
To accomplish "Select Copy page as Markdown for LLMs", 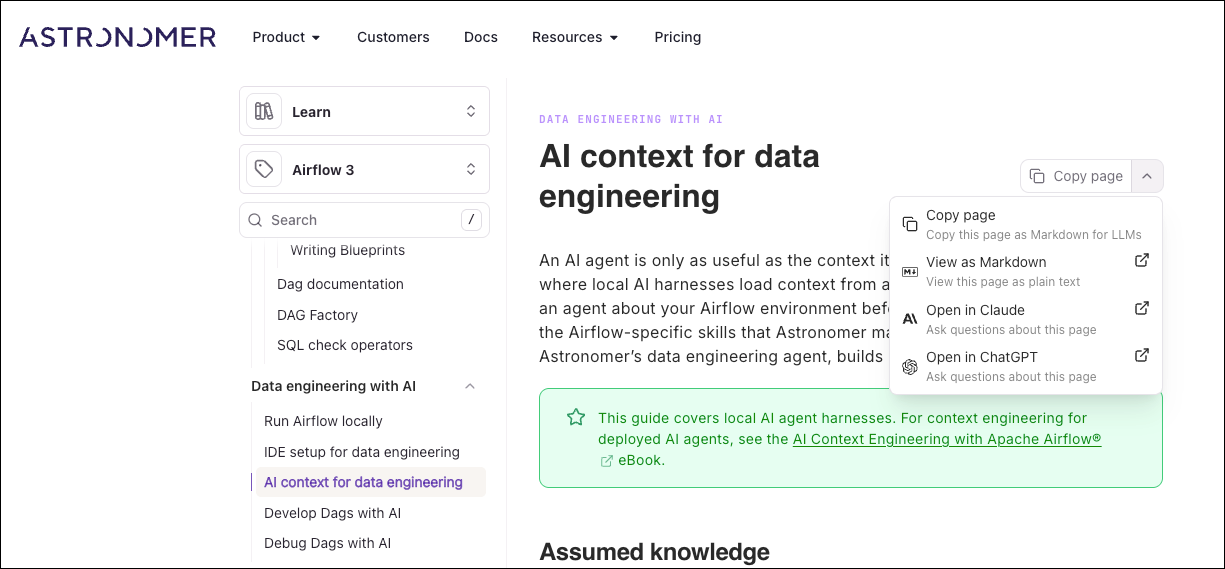I will click(x=1025, y=224).
